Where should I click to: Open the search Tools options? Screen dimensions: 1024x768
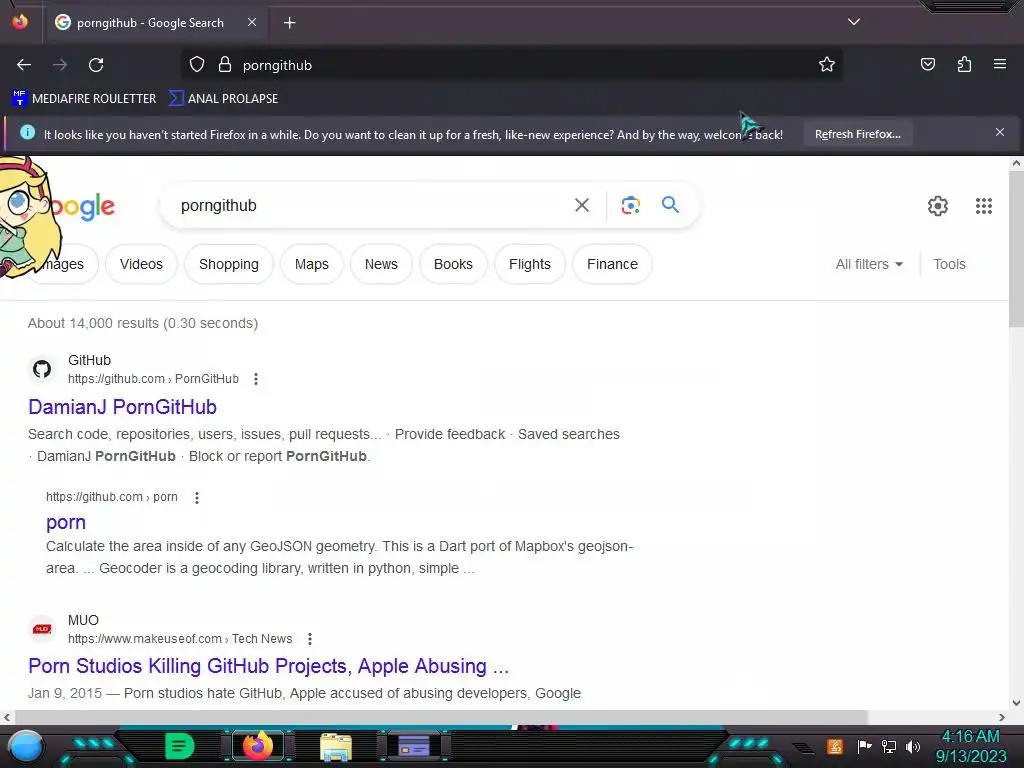coord(949,264)
